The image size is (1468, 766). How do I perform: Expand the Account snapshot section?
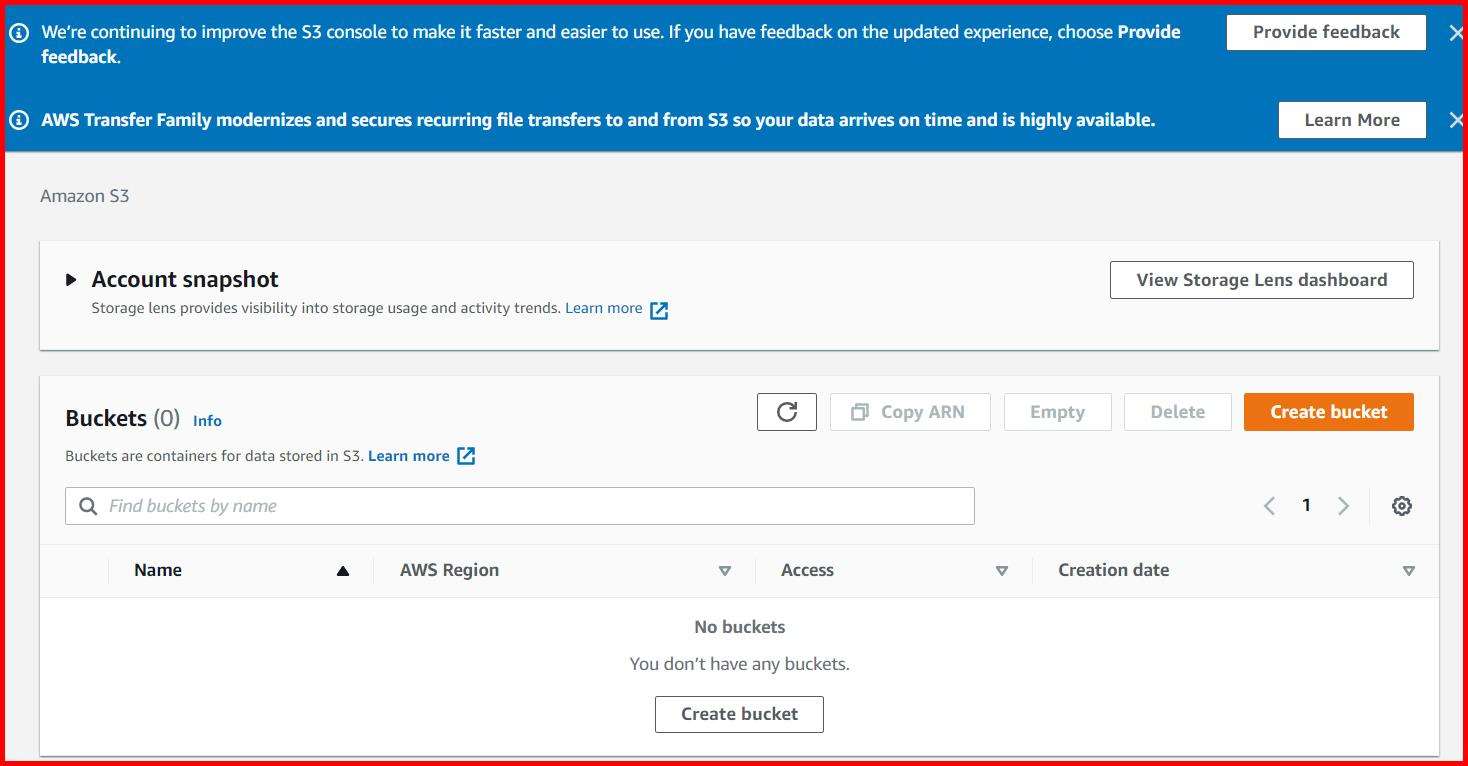point(70,280)
